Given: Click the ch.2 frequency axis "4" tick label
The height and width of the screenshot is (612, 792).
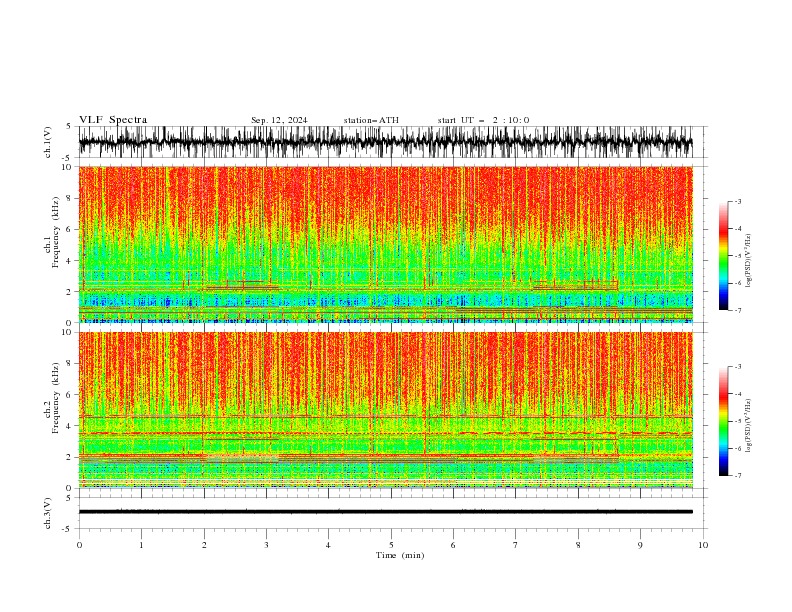Looking at the screenshot, I should click(x=69, y=426).
